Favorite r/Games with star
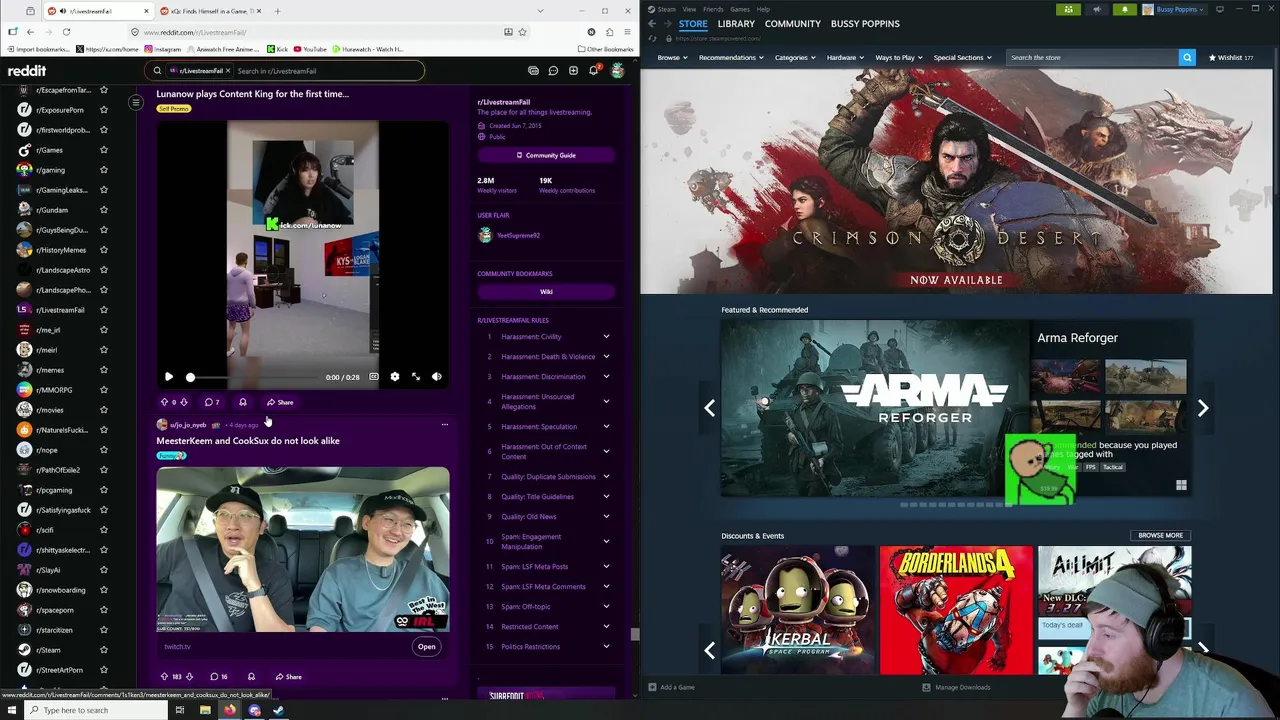The image size is (1280, 720). 103,150
